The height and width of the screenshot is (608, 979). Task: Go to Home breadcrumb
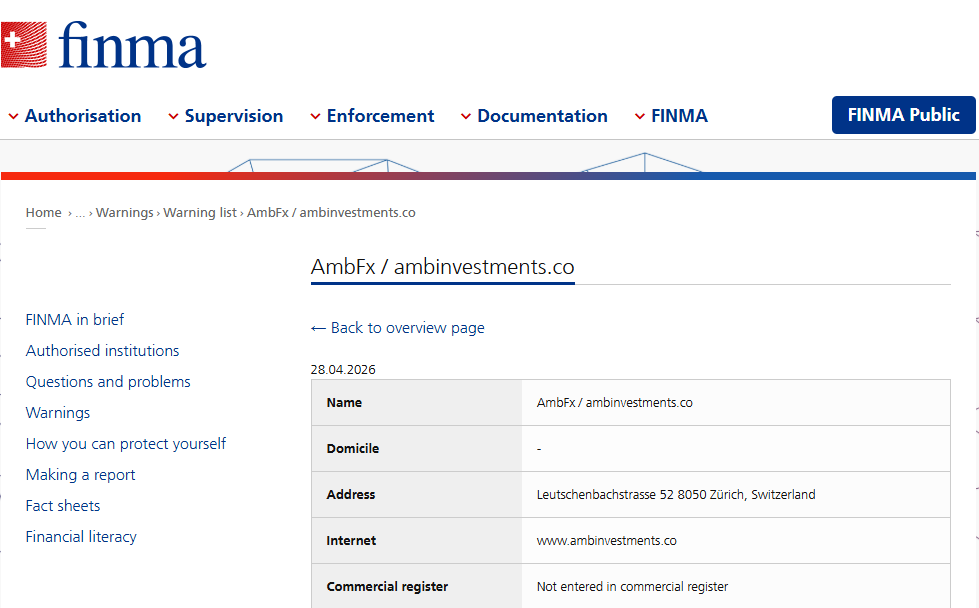pyautogui.click(x=44, y=213)
